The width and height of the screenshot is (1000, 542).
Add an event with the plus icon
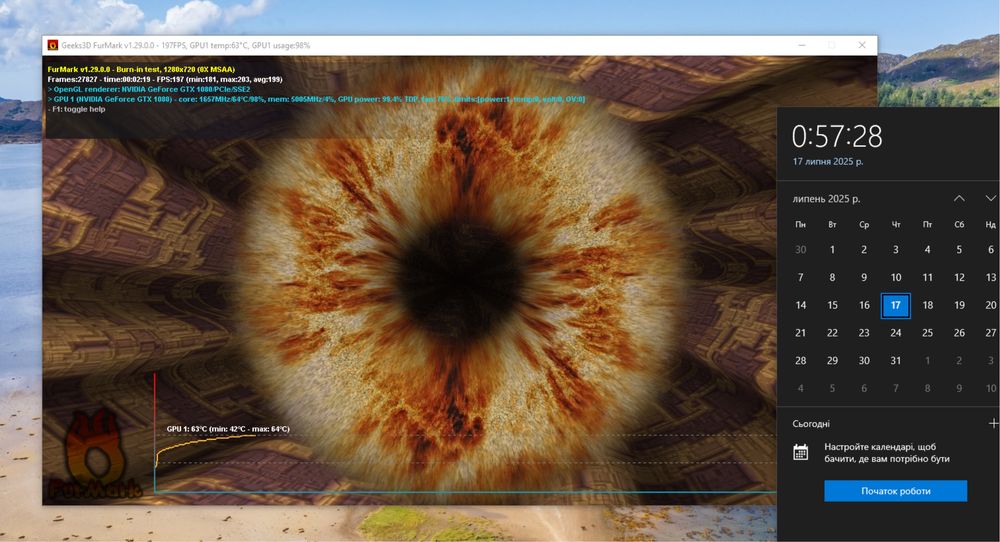(x=993, y=423)
